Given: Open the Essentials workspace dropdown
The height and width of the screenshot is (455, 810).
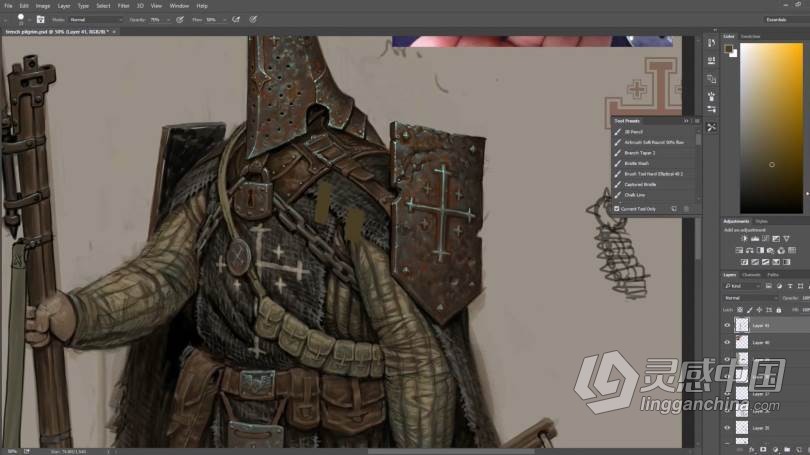Looking at the screenshot, I should (786, 20).
